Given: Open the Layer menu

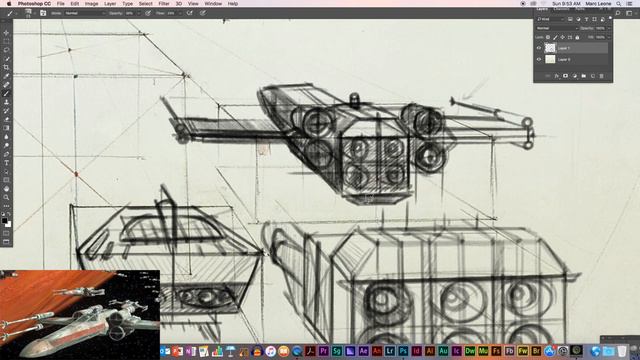Looking at the screenshot, I should point(110,4).
